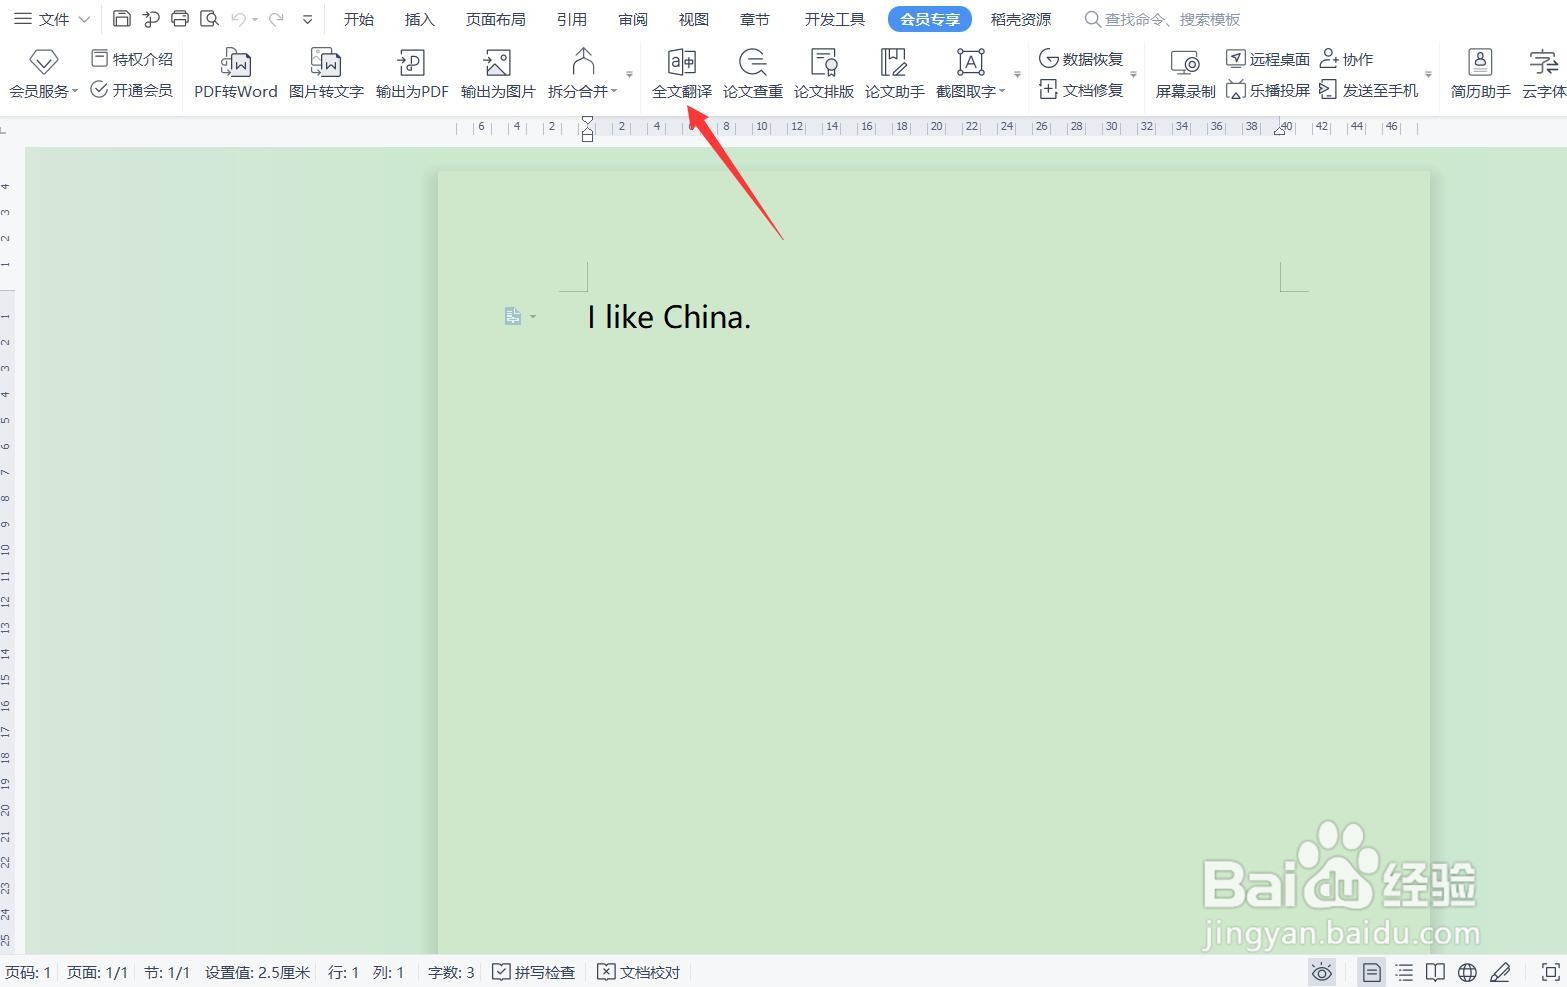Click the Undo arrow icon
The width and height of the screenshot is (1567, 987).
point(238,19)
